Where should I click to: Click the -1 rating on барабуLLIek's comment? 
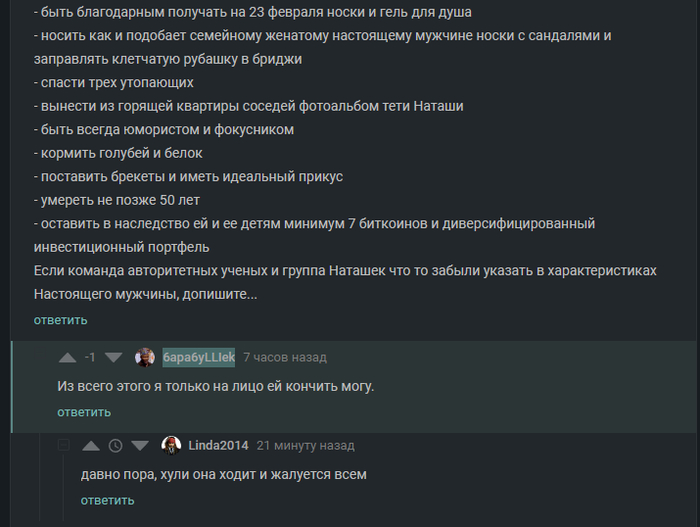point(90,357)
